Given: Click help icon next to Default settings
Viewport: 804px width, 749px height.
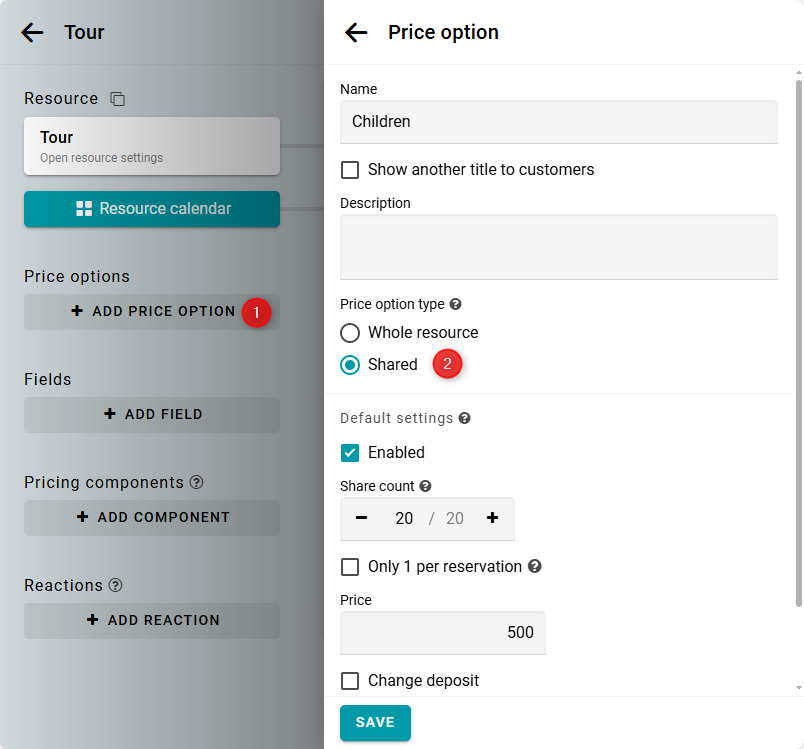Looking at the screenshot, I should tap(465, 418).
